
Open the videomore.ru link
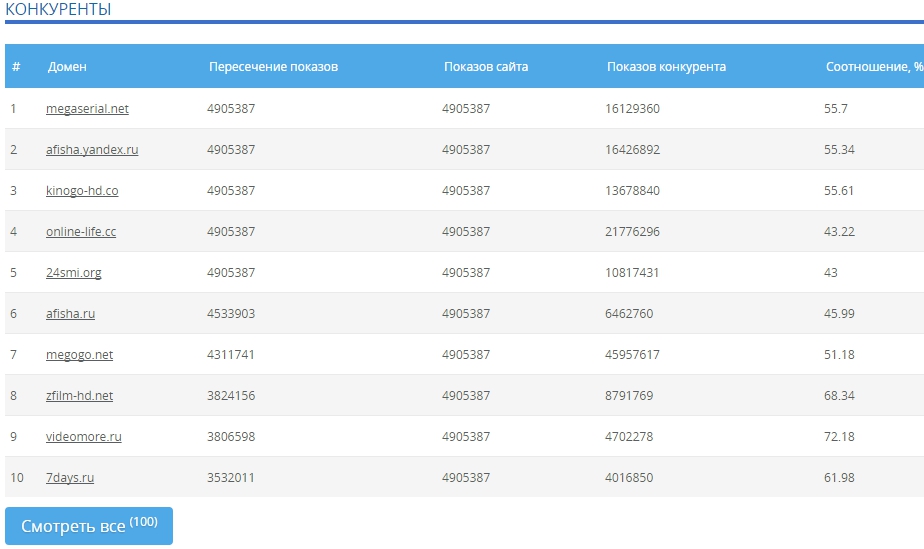[x=83, y=437]
